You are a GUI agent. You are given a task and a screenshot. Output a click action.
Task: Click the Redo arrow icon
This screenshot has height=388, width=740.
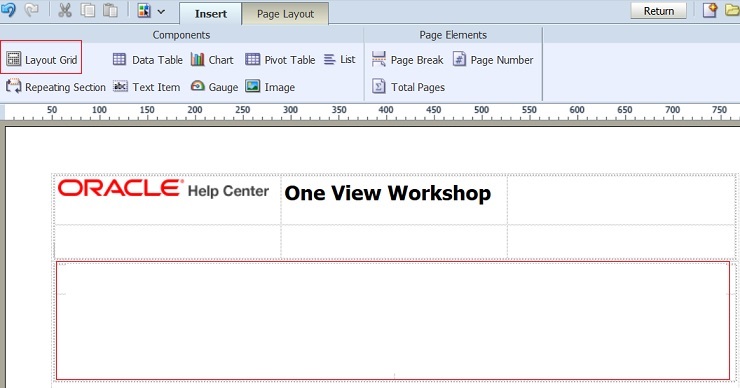(32, 9)
